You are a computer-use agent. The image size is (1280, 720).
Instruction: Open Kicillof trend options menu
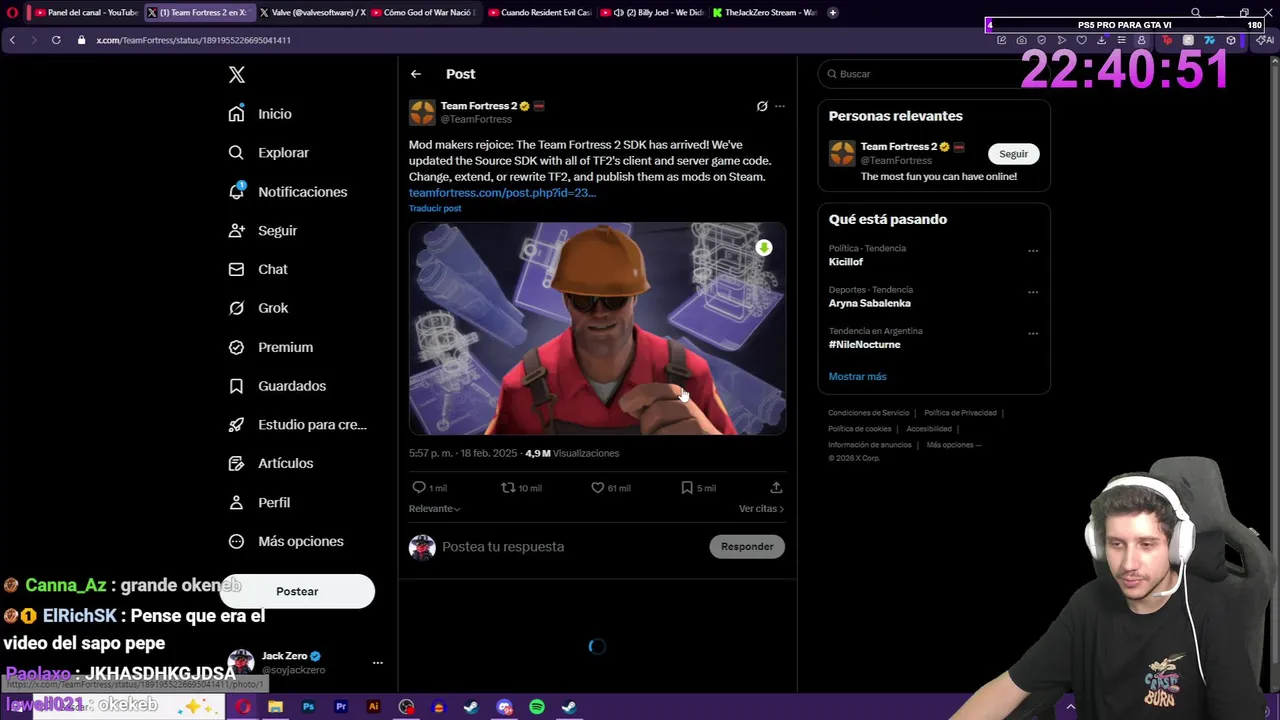point(1033,251)
